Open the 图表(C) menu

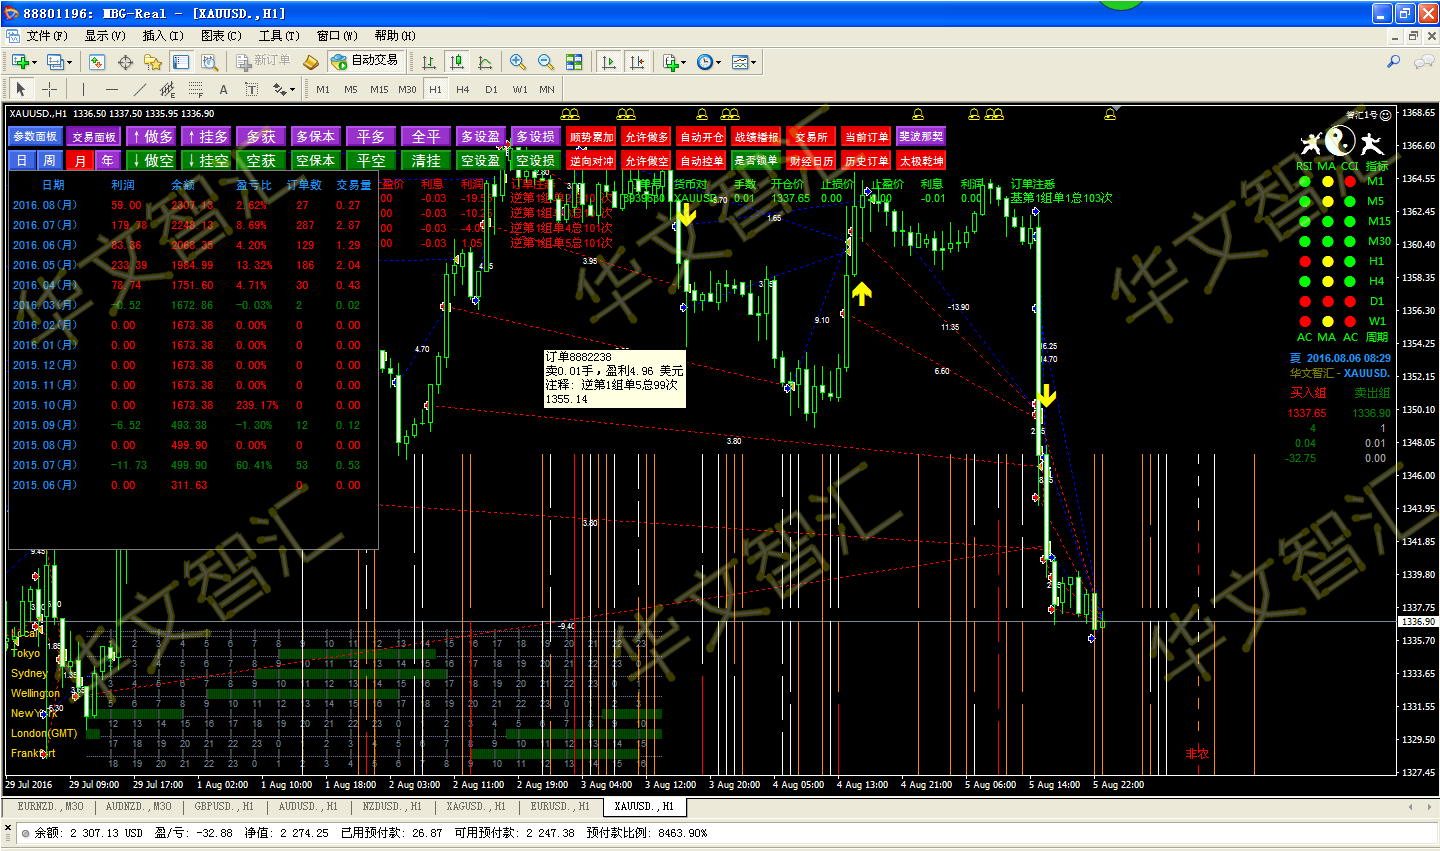pyautogui.click(x=221, y=36)
